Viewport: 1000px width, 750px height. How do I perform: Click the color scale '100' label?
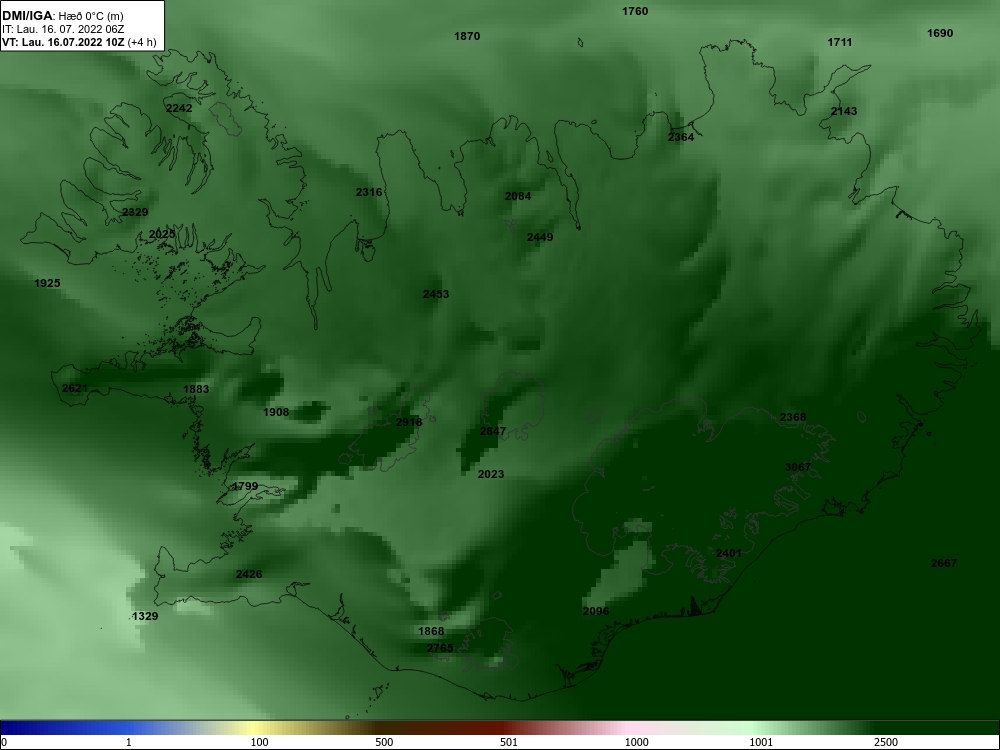(259, 742)
